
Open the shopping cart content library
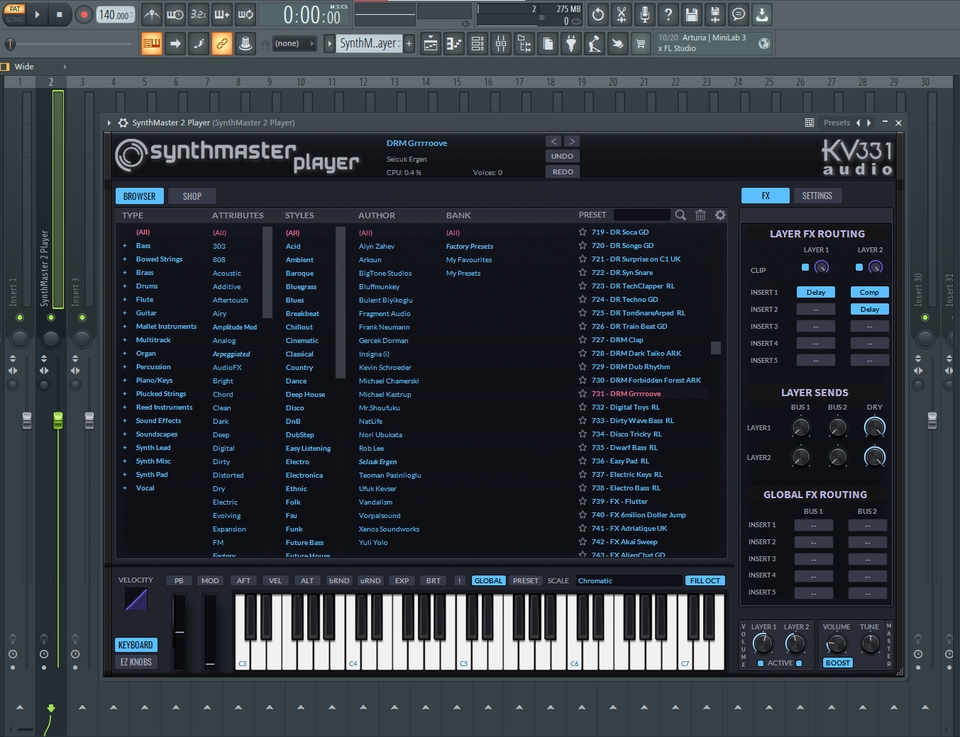click(640, 43)
